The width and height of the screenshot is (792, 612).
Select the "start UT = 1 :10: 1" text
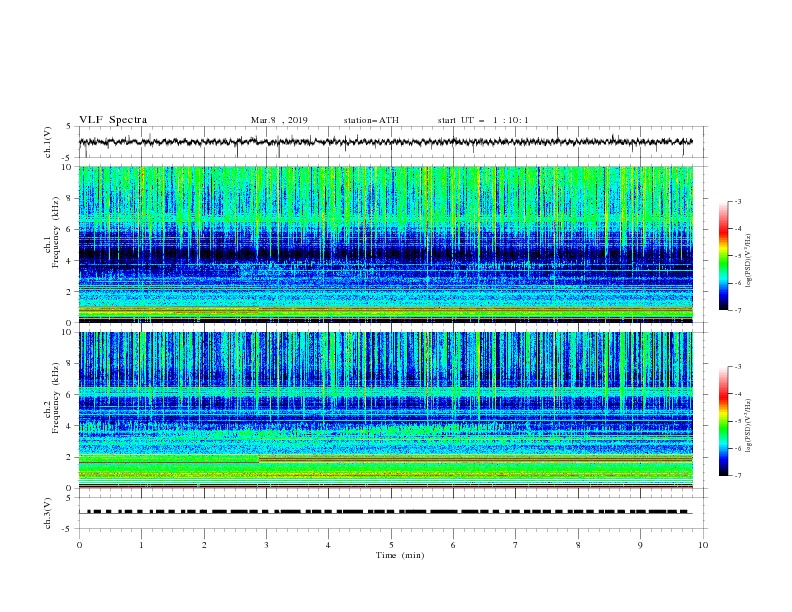[x=483, y=120]
